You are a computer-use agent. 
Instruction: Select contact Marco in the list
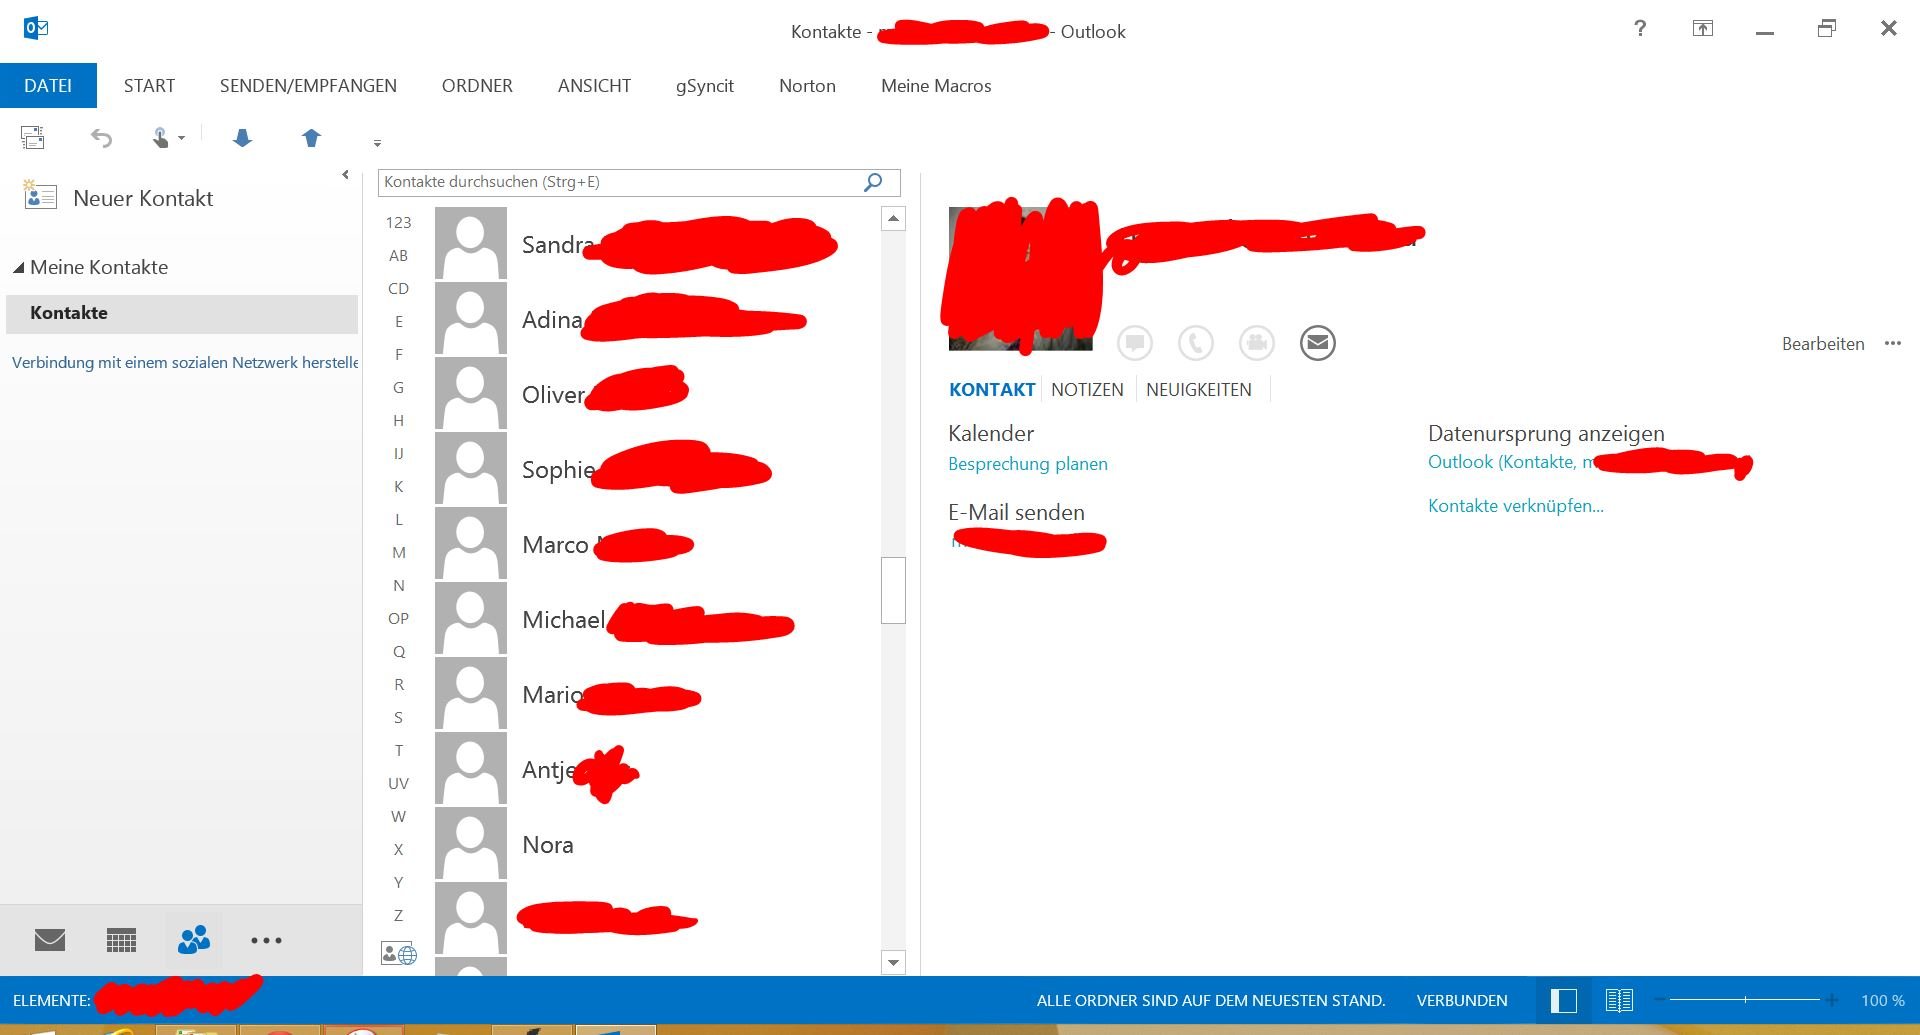click(x=655, y=544)
